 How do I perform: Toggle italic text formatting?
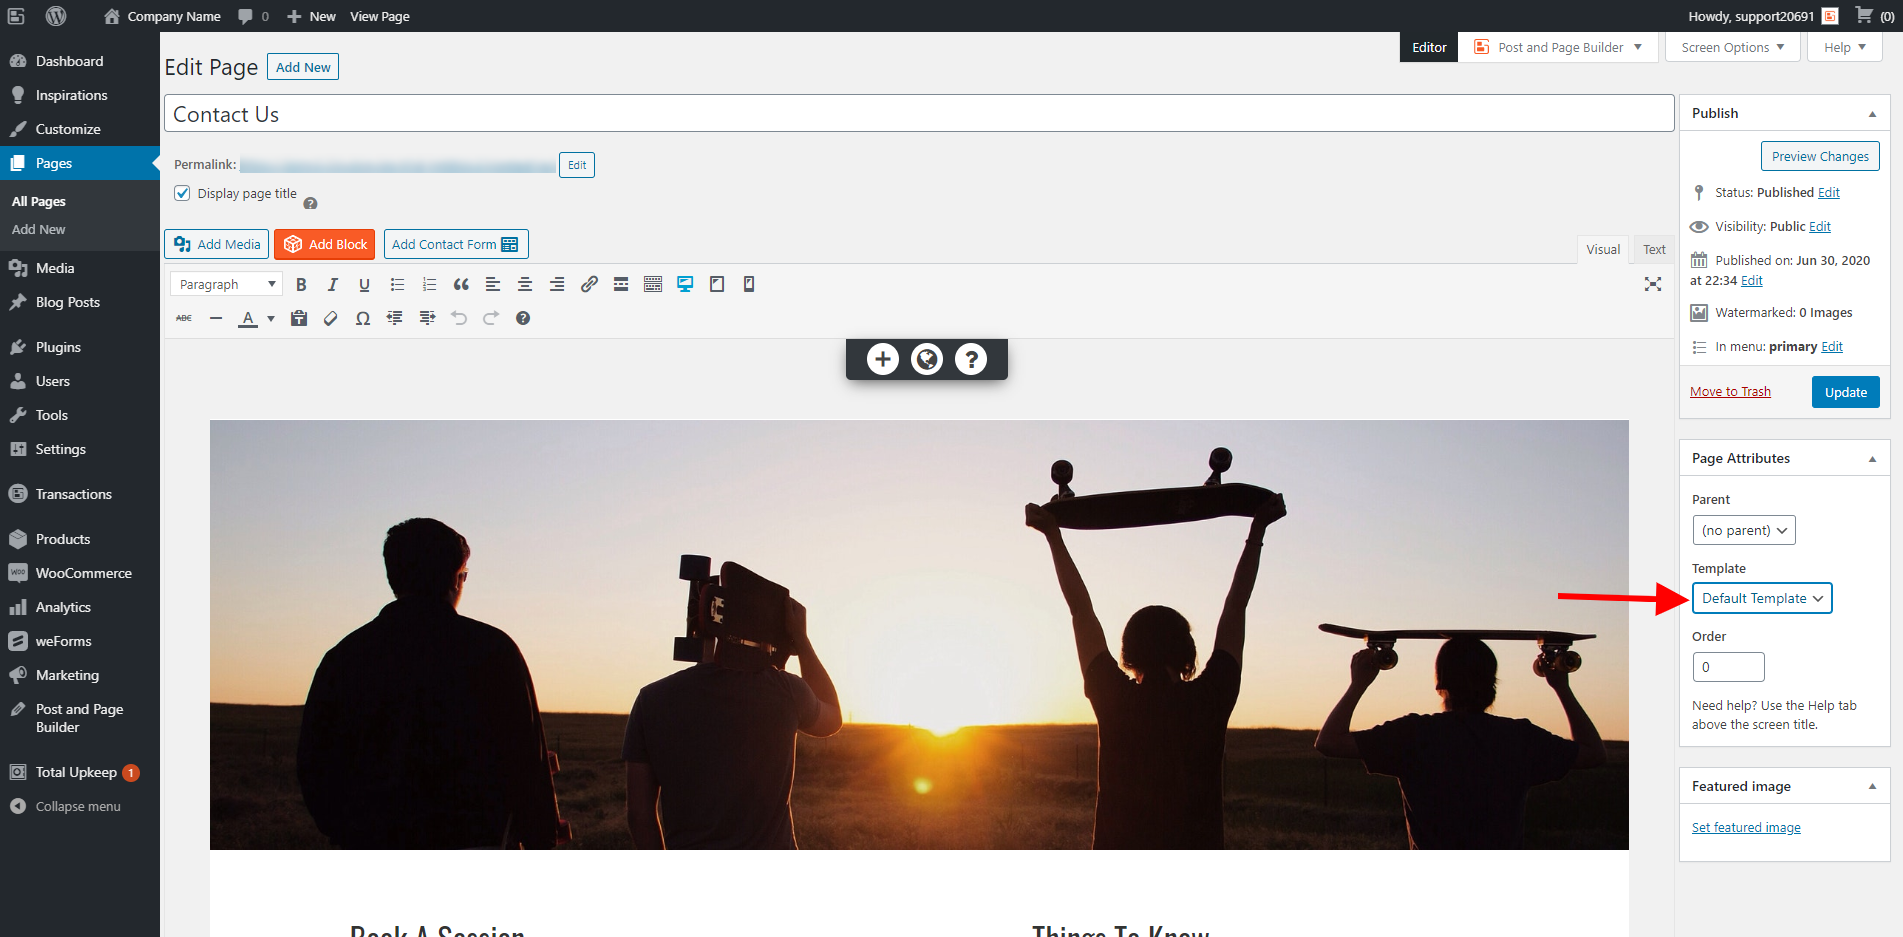333,284
